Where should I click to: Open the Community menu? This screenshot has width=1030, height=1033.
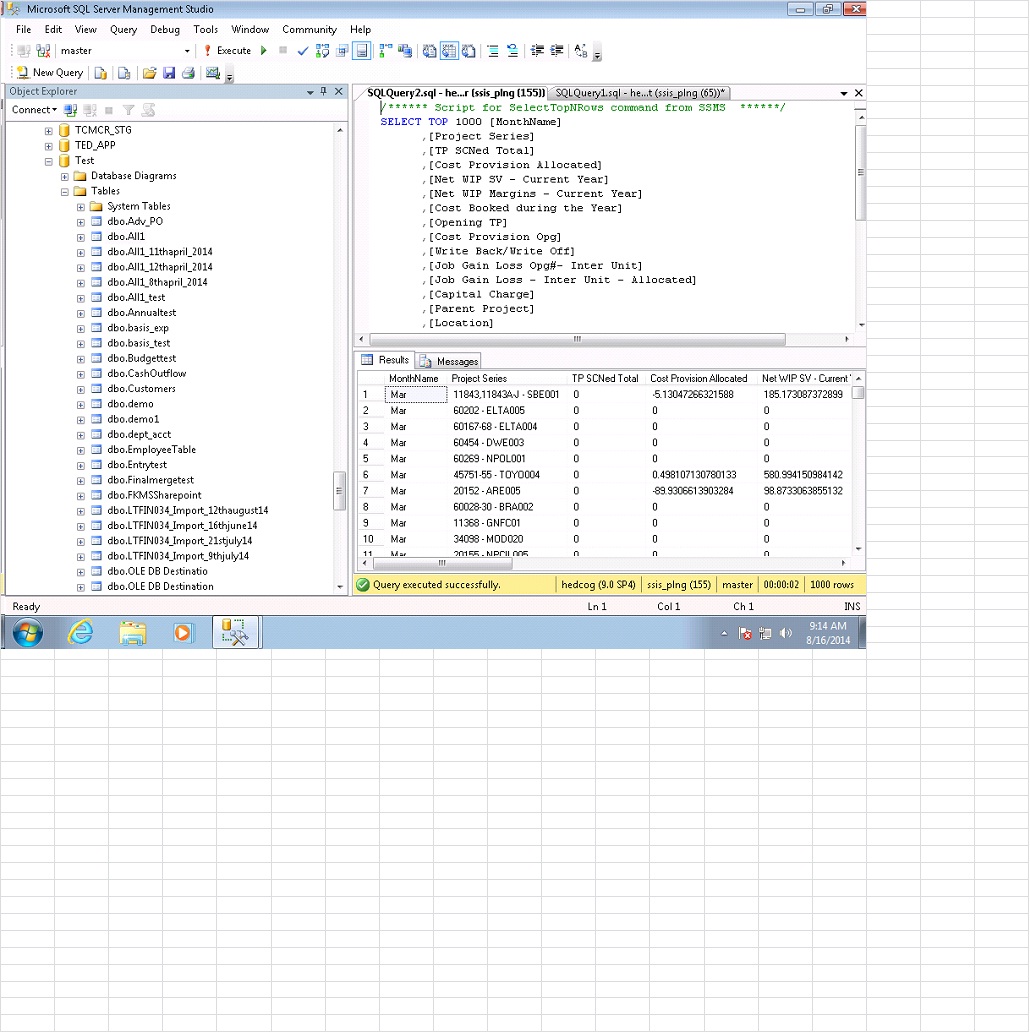[309, 30]
